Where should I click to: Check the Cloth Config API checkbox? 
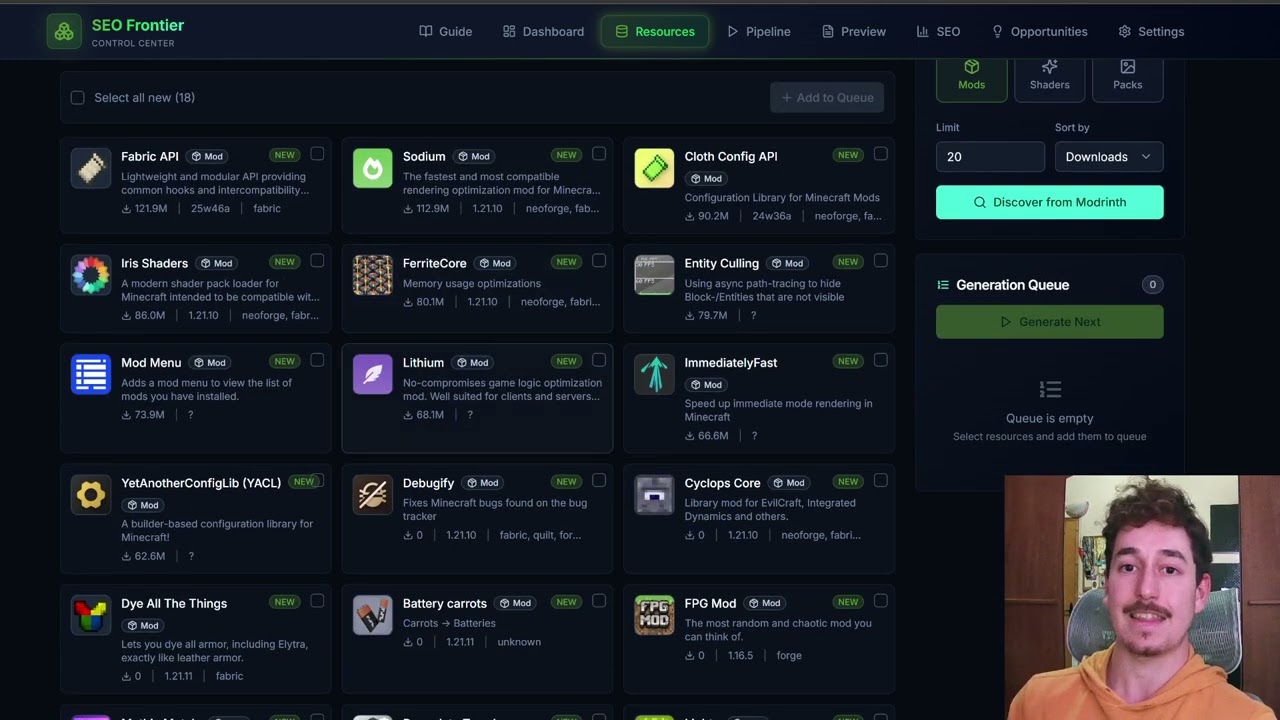click(880, 154)
